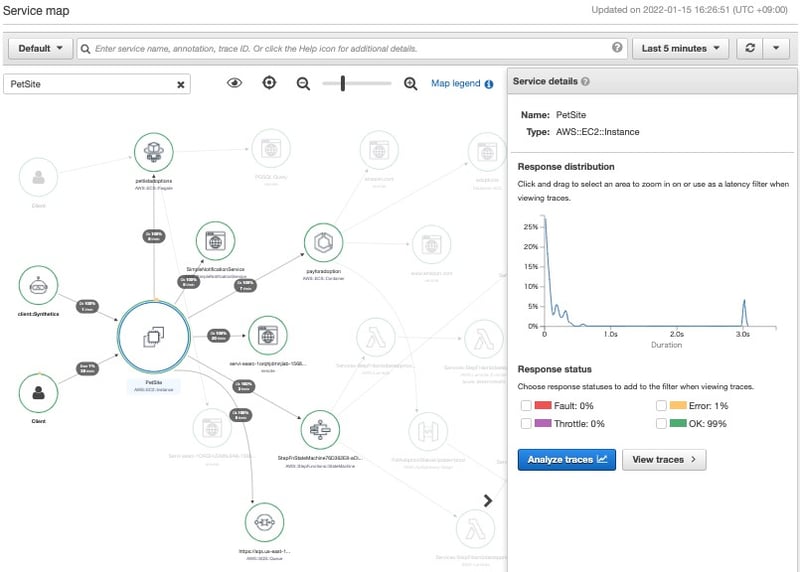Click the Service details help icon
Image resolution: width=800 pixels, height=572 pixels.
[585, 81]
